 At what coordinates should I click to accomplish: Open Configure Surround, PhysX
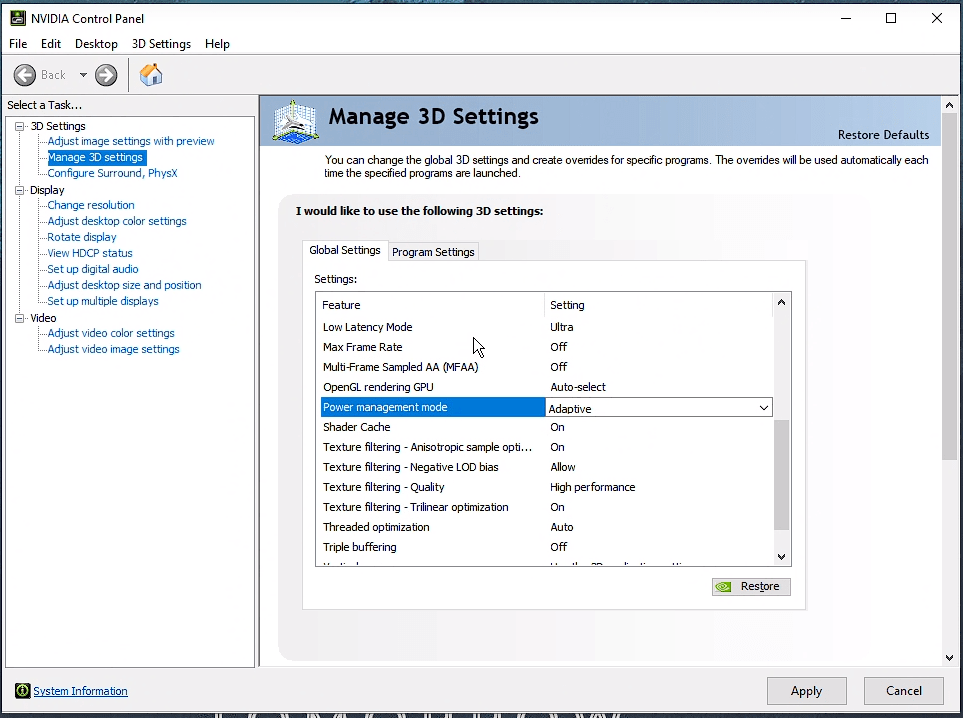click(112, 173)
